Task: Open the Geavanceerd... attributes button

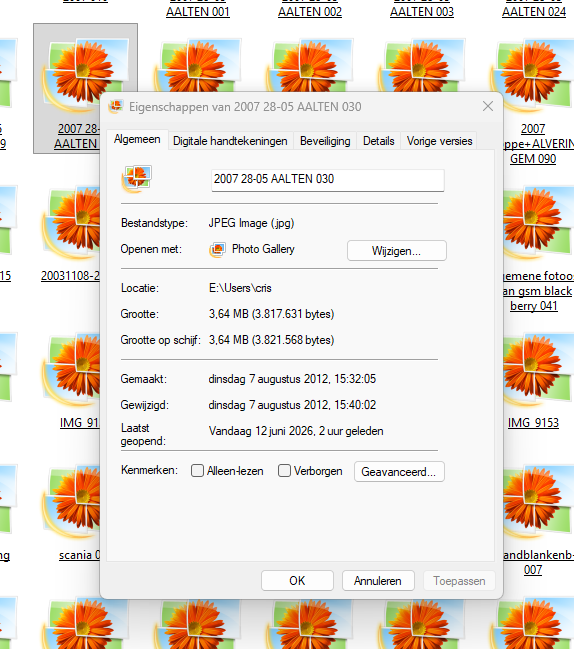Action: [x=399, y=472]
